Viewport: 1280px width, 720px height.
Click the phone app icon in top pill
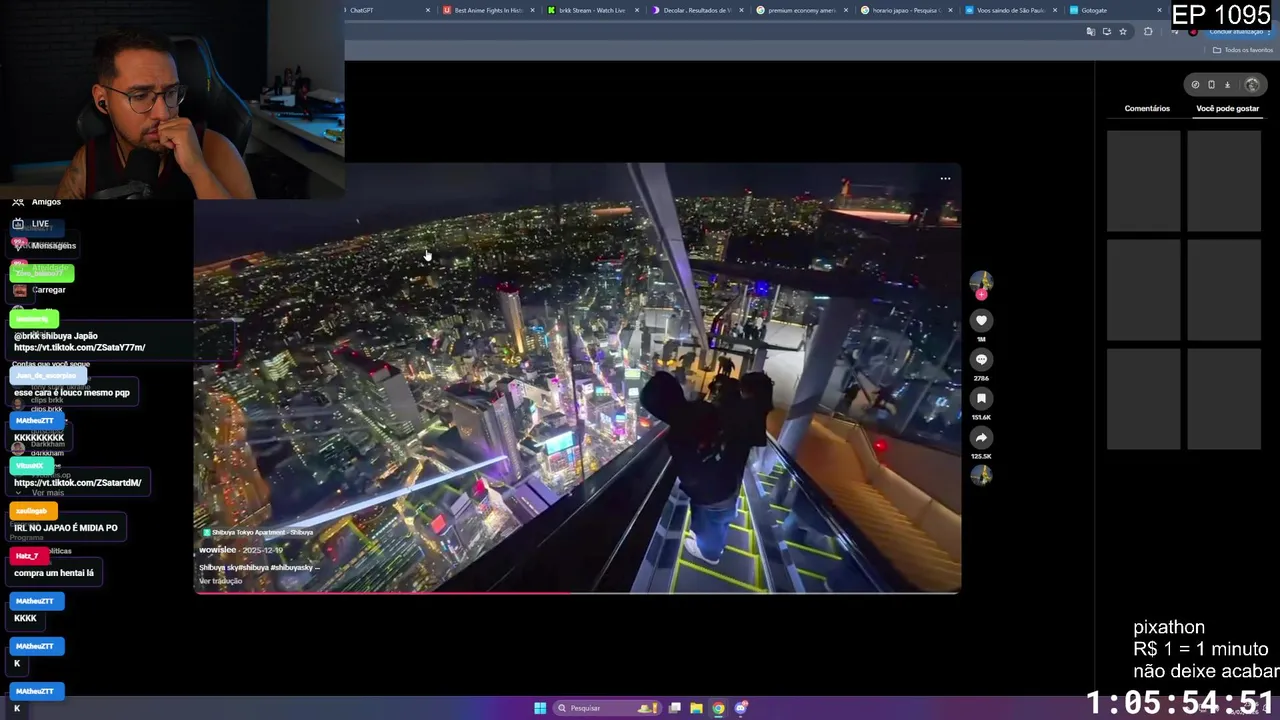[x=1211, y=85]
